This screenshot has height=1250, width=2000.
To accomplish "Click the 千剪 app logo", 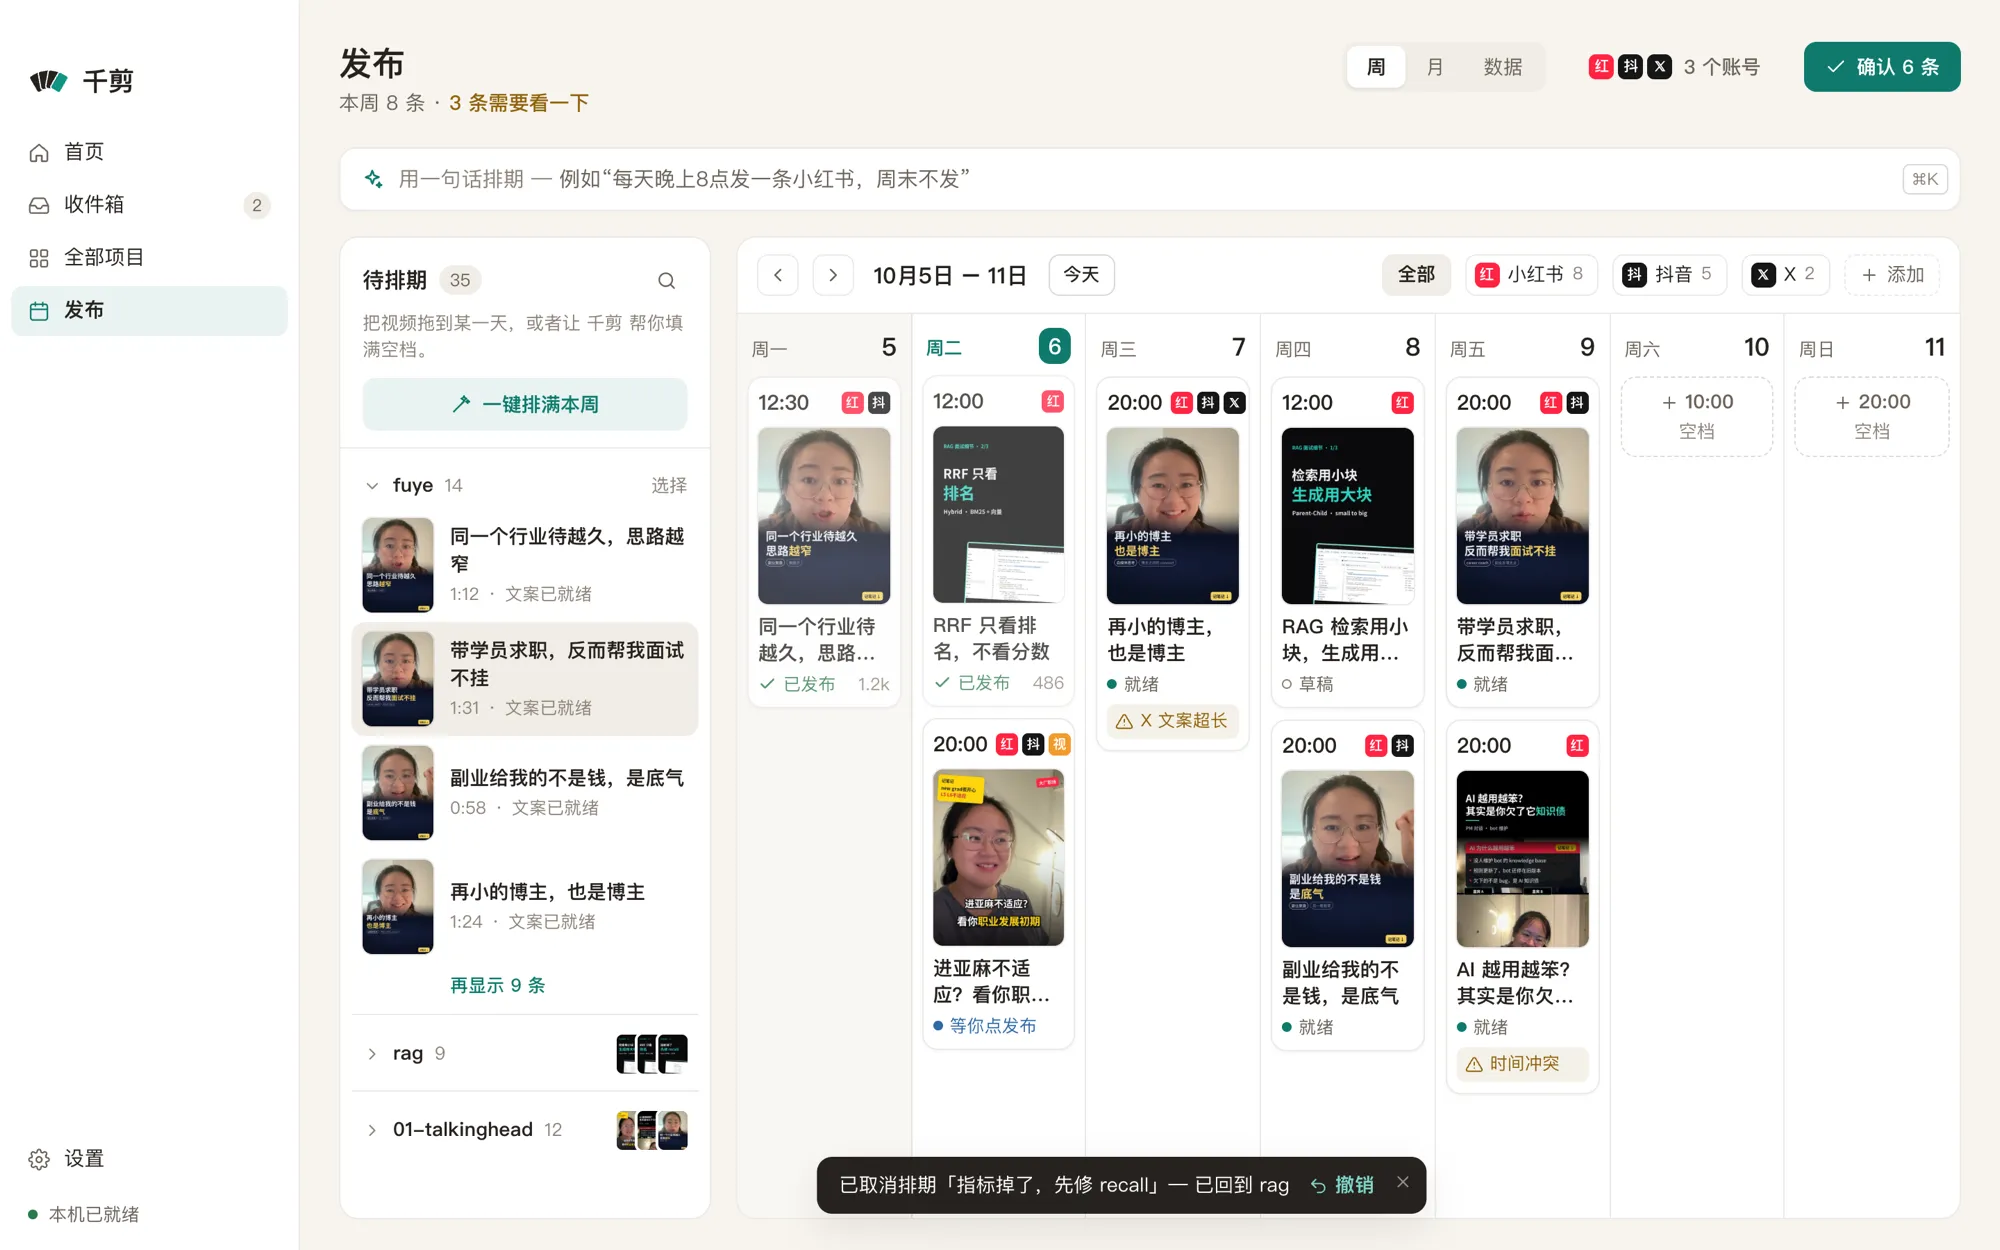I will [x=82, y=81].
